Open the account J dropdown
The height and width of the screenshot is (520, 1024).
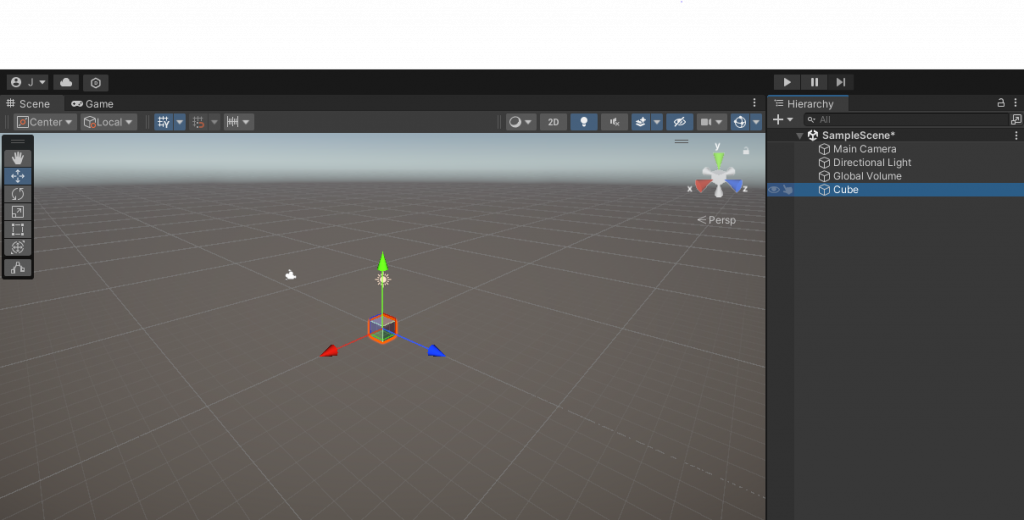click(x=27, y=82)
